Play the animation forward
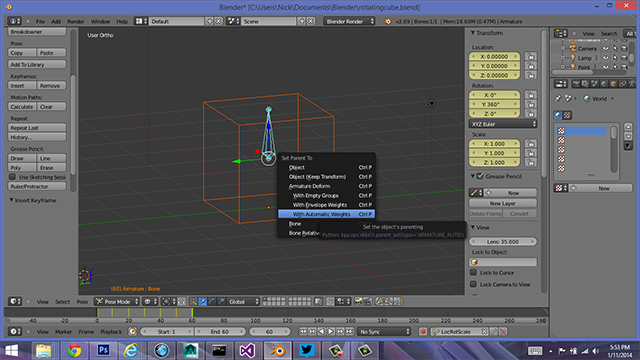The height and width of the screenshot is (360, 640). tap(331, 331)
